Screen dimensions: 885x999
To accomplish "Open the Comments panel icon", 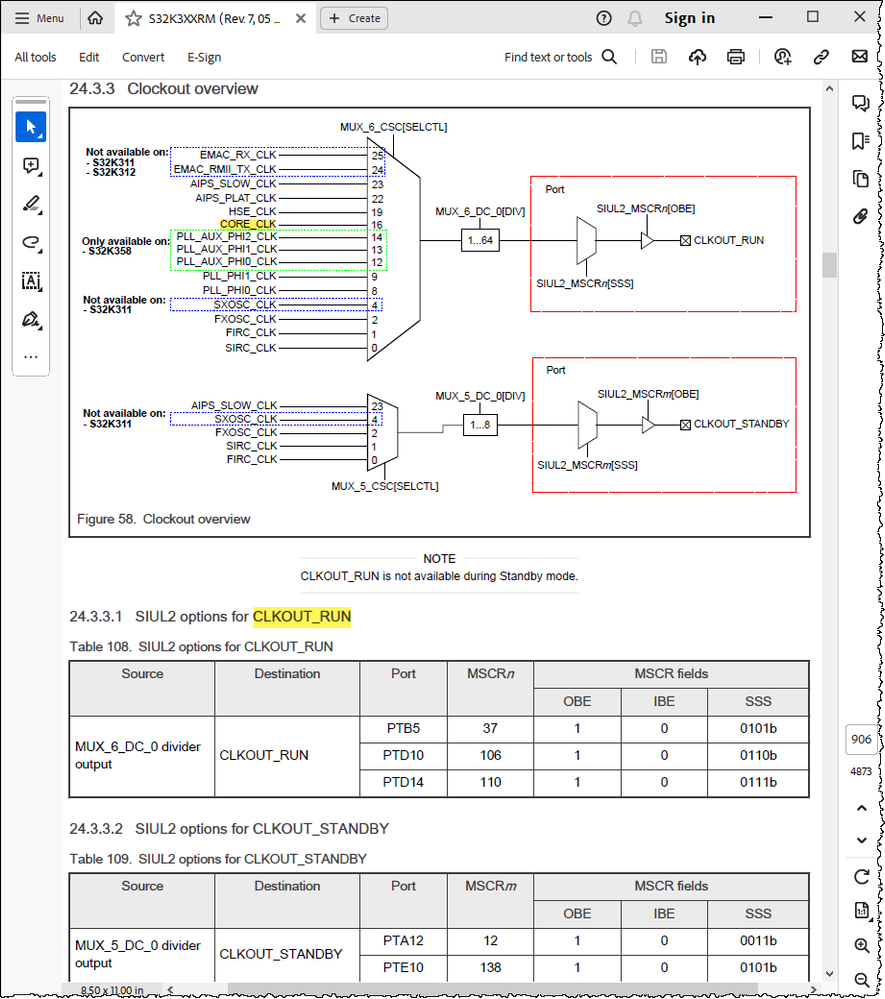I will point(861,103).
